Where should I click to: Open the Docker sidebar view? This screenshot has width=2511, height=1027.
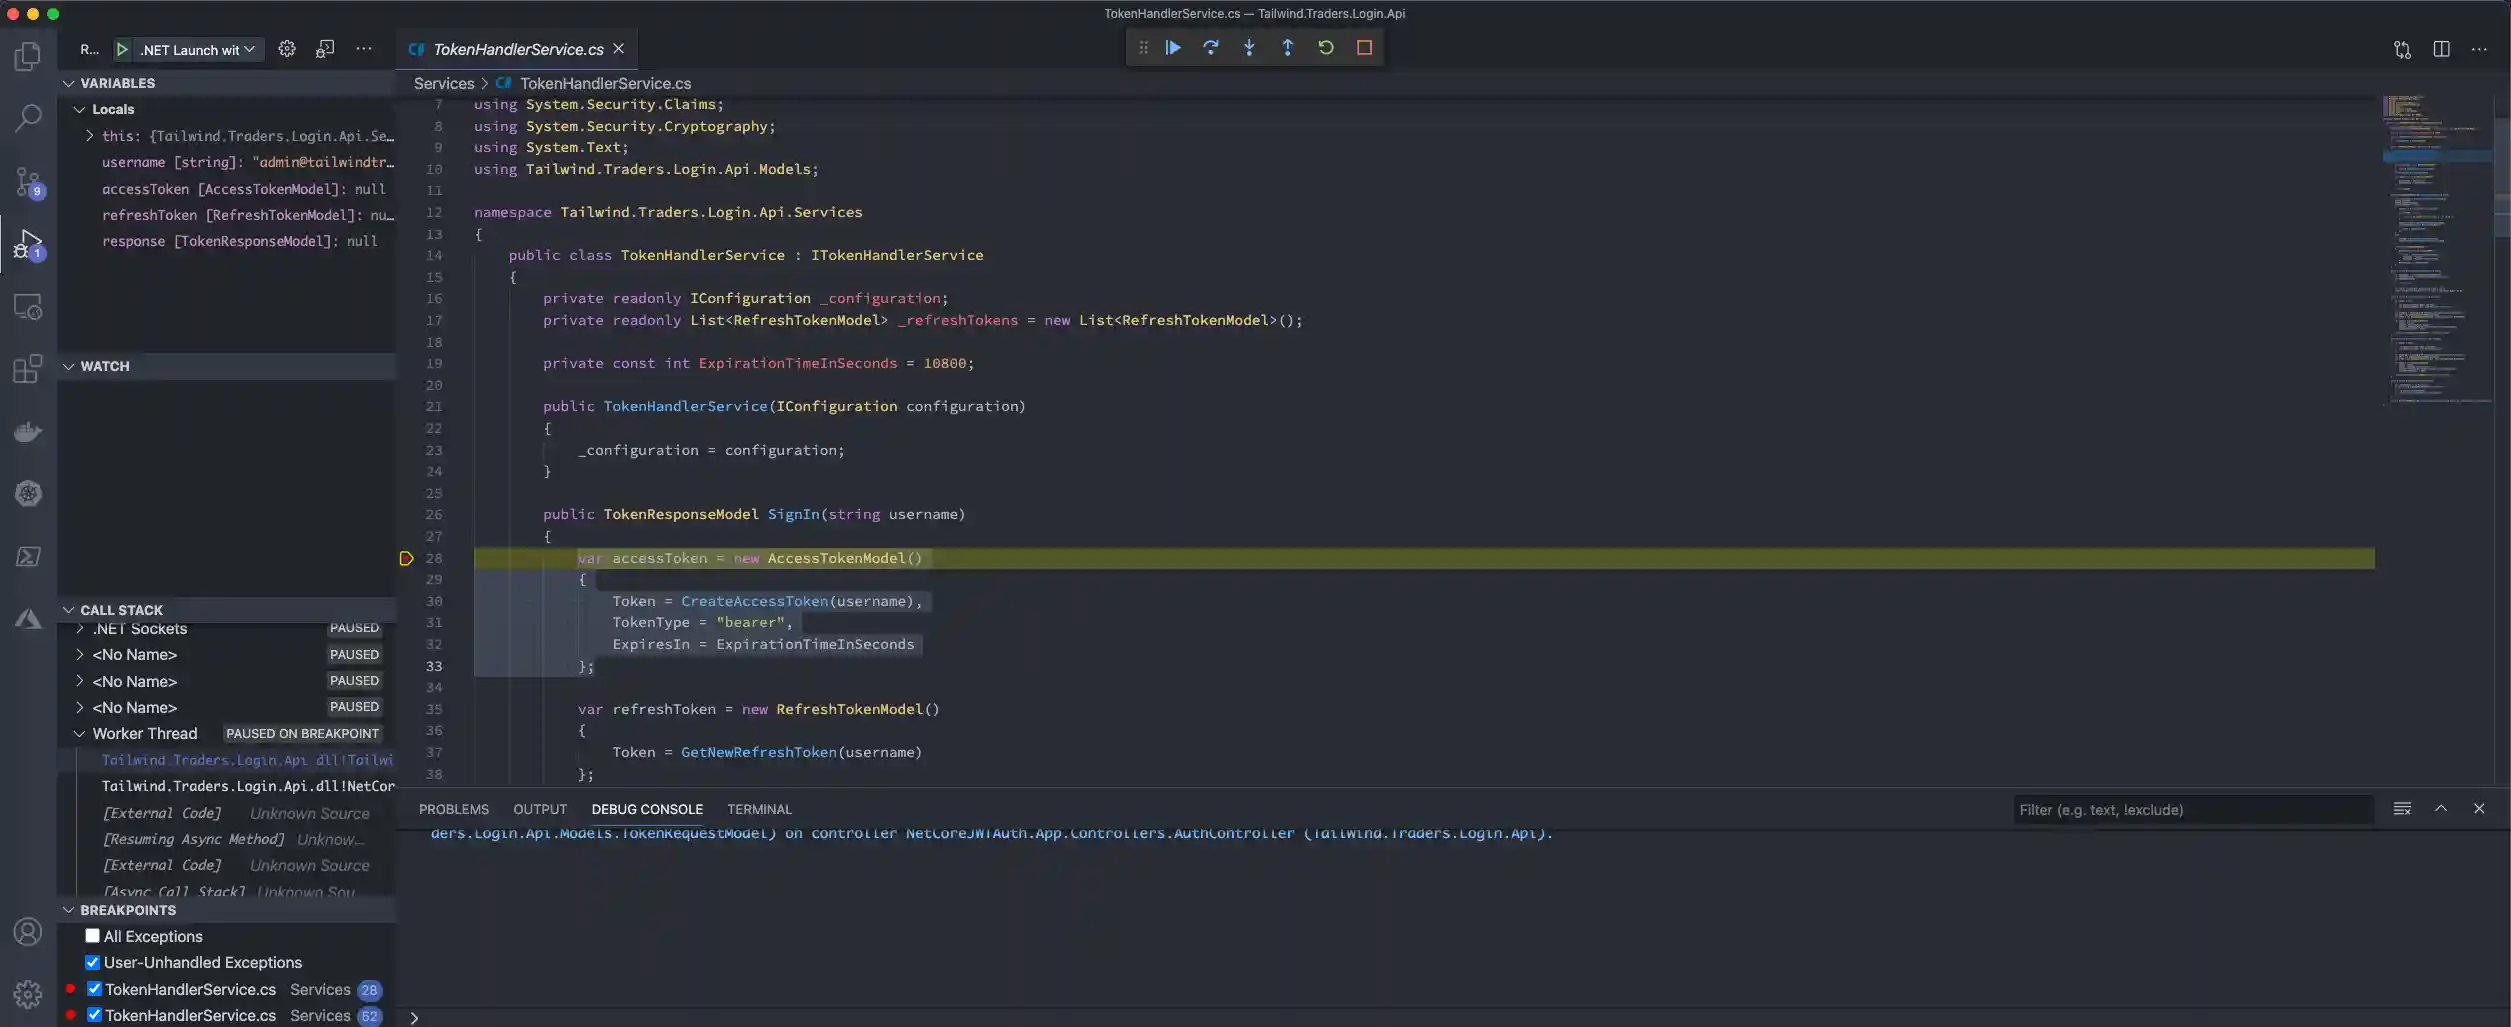click(28, 430)
